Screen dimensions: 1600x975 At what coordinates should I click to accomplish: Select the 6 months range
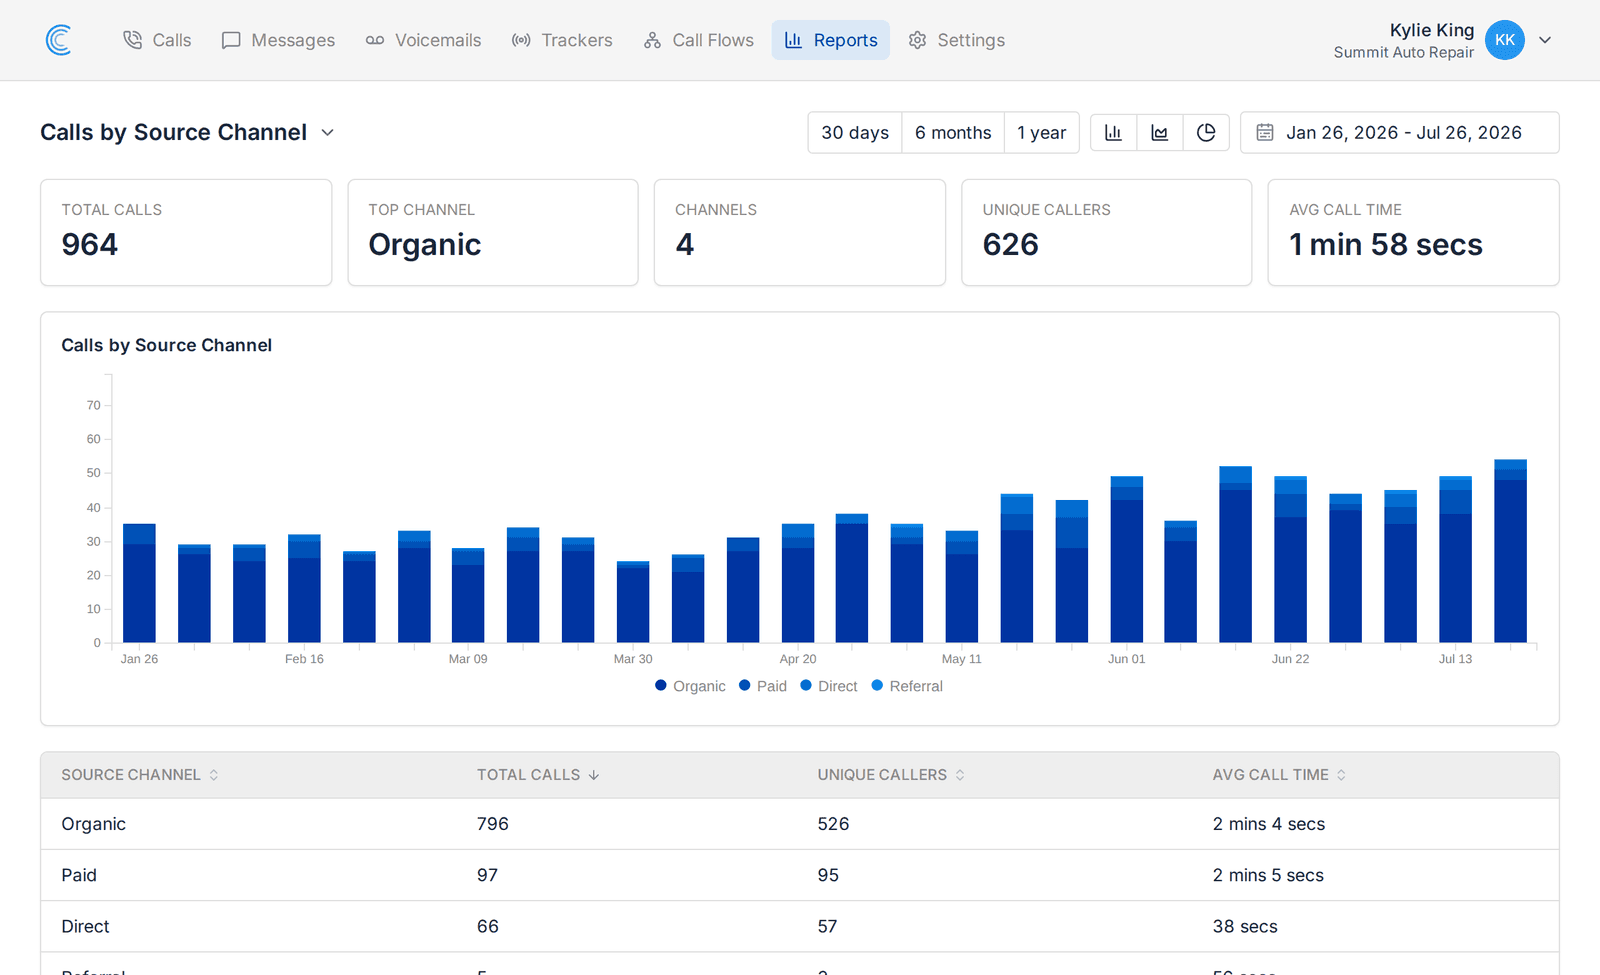(x=953, y=133)
